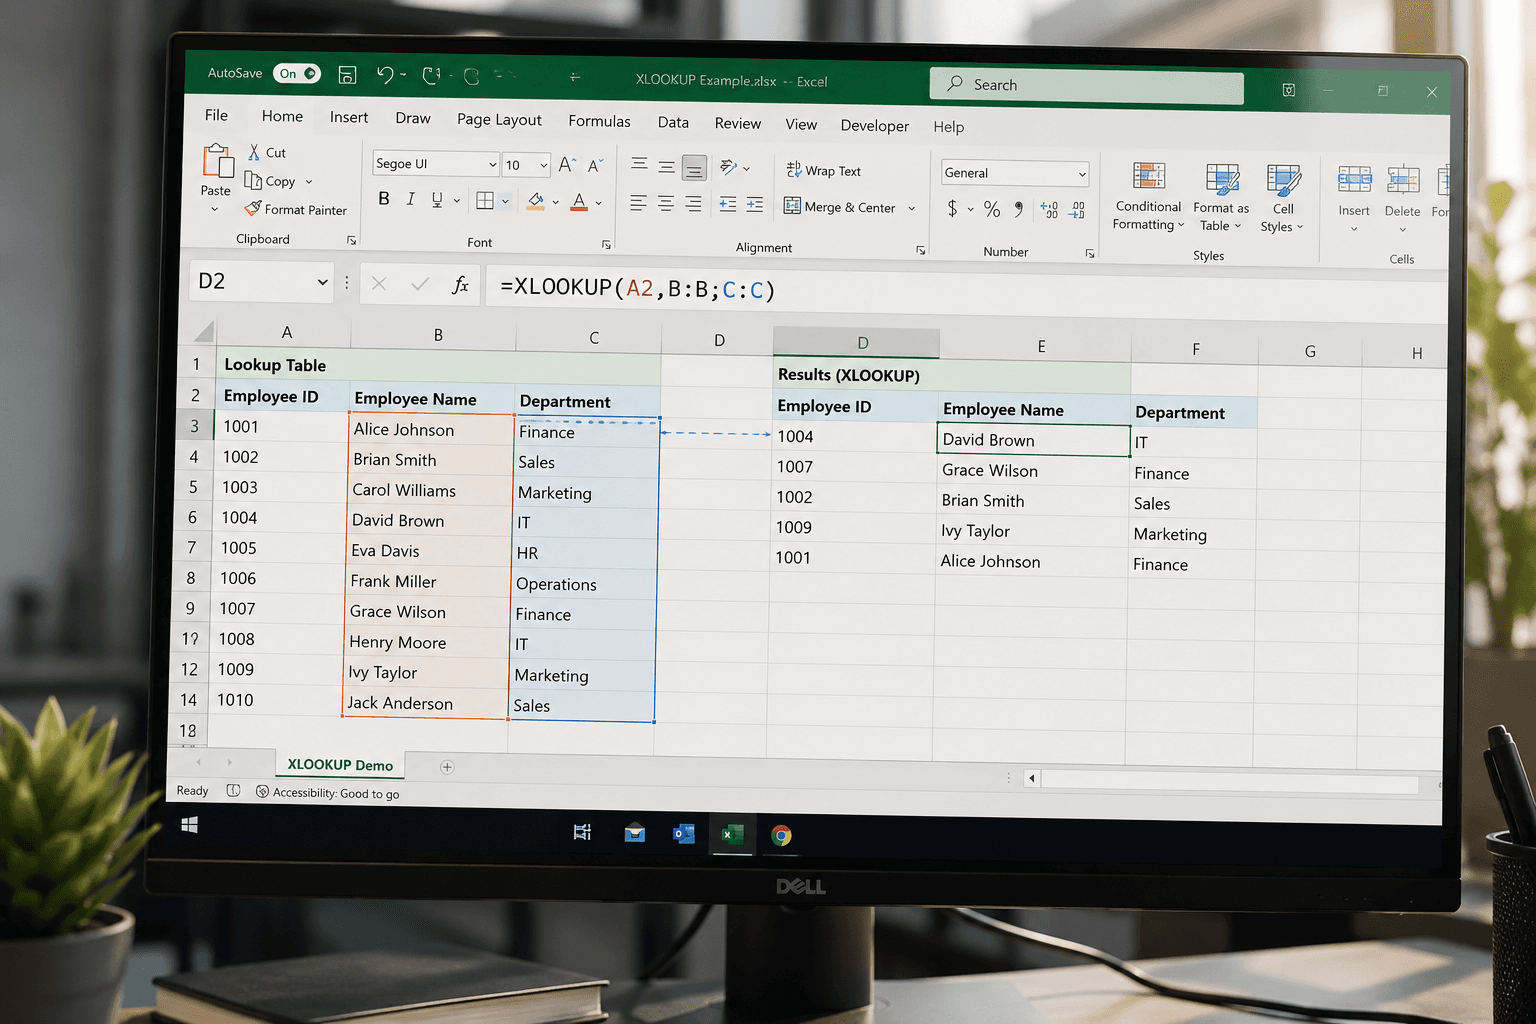Click the Save icon in title bar

tap(347, 75)
